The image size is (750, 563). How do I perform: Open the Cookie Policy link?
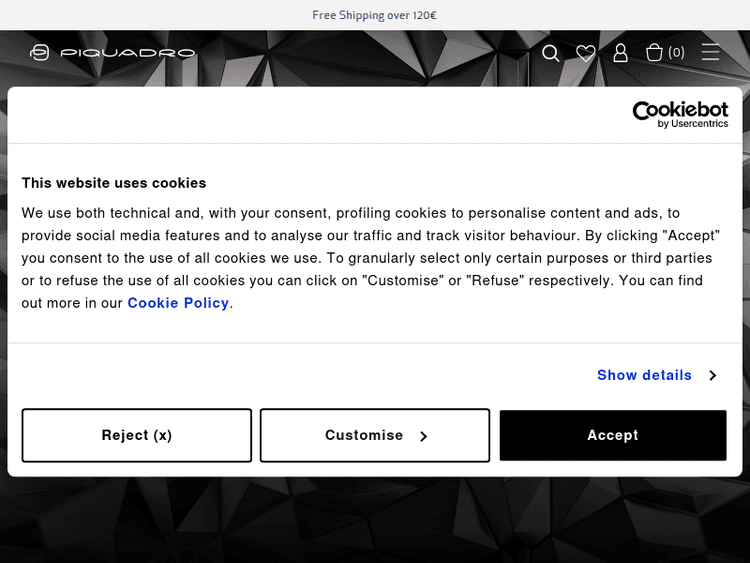point(178,303)
